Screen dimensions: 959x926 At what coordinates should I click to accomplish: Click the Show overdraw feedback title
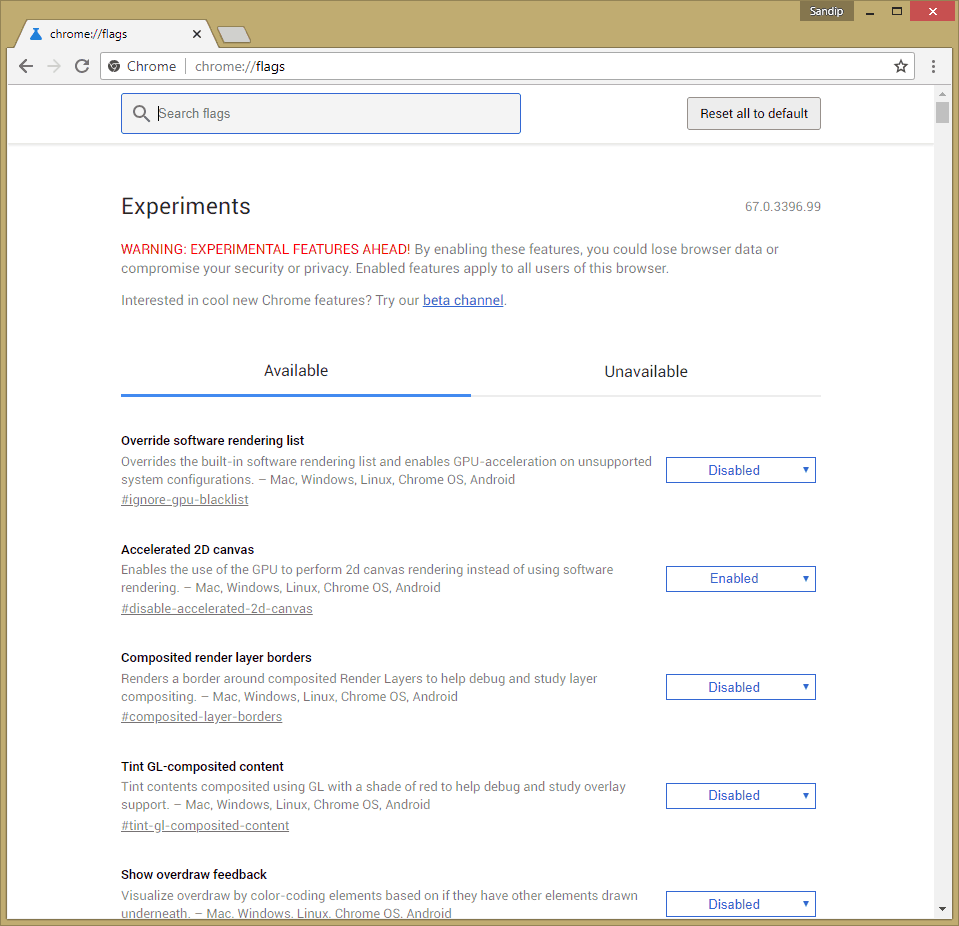coord(194,875)
